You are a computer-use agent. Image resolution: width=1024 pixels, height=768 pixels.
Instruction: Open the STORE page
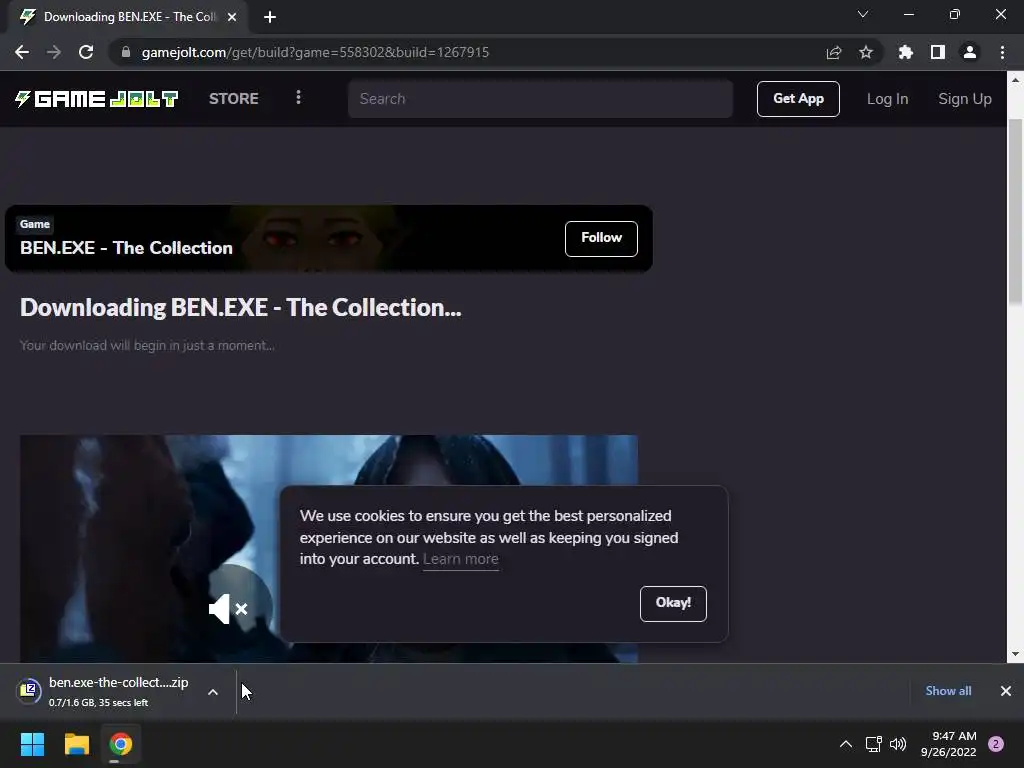[x=234, y=99]
